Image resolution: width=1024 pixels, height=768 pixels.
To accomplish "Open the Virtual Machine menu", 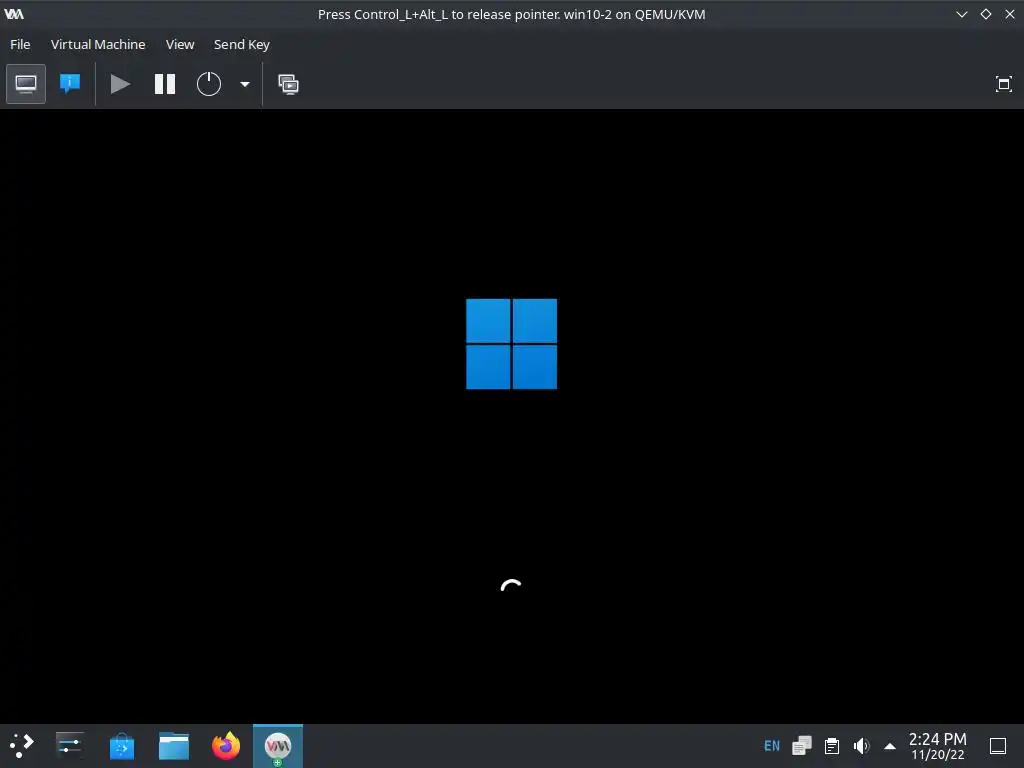I will pyautogui.click(x=98, y=44).
